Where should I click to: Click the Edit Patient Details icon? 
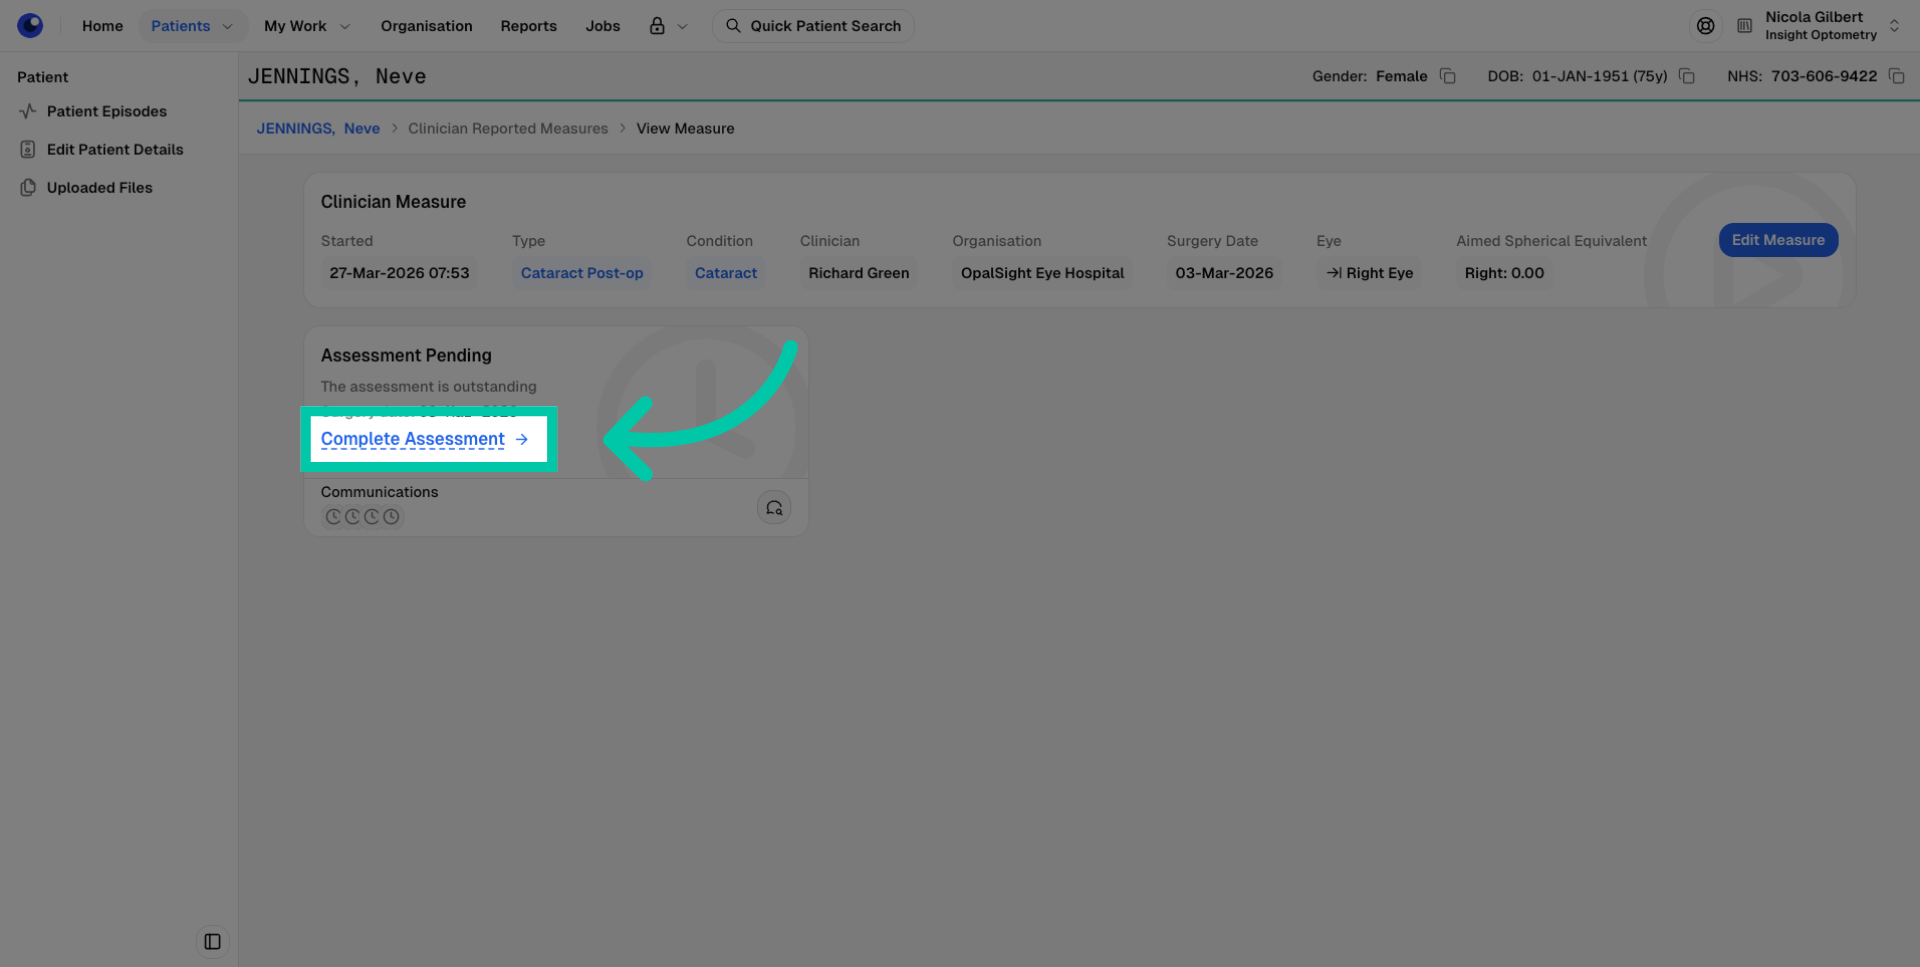click(x=28, y=149)
